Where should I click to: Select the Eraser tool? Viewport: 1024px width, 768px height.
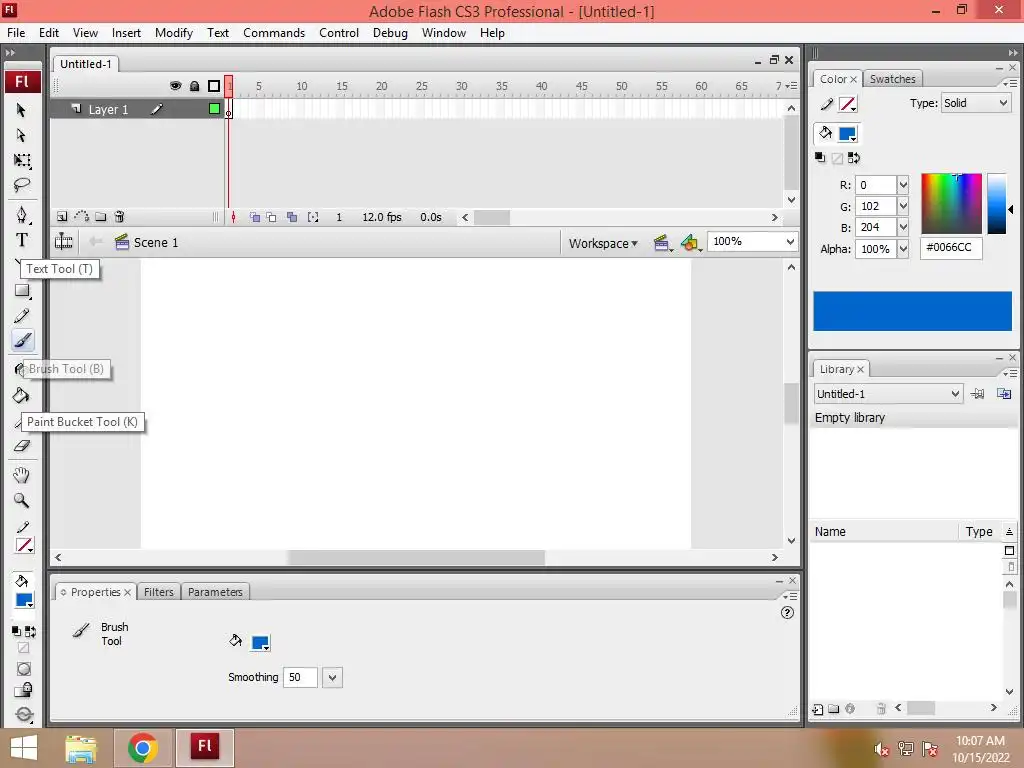(x=22, y=446)
